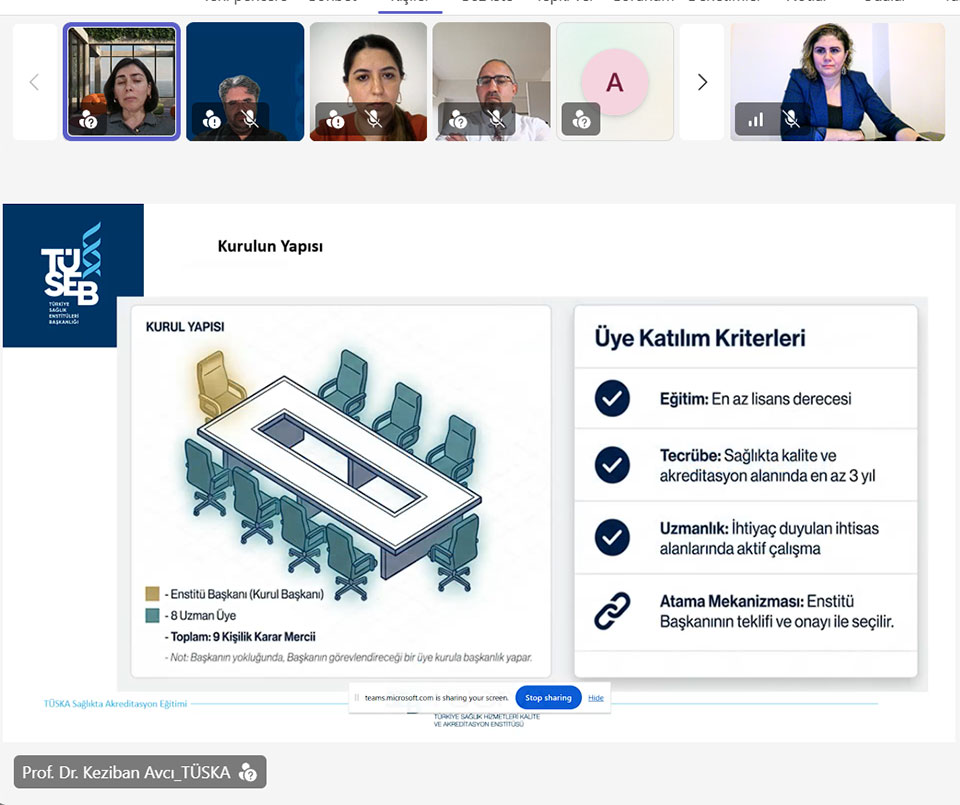Click the muted microphone icon on the second participant tile
960x805 pixels.
(x=251, y=119)
